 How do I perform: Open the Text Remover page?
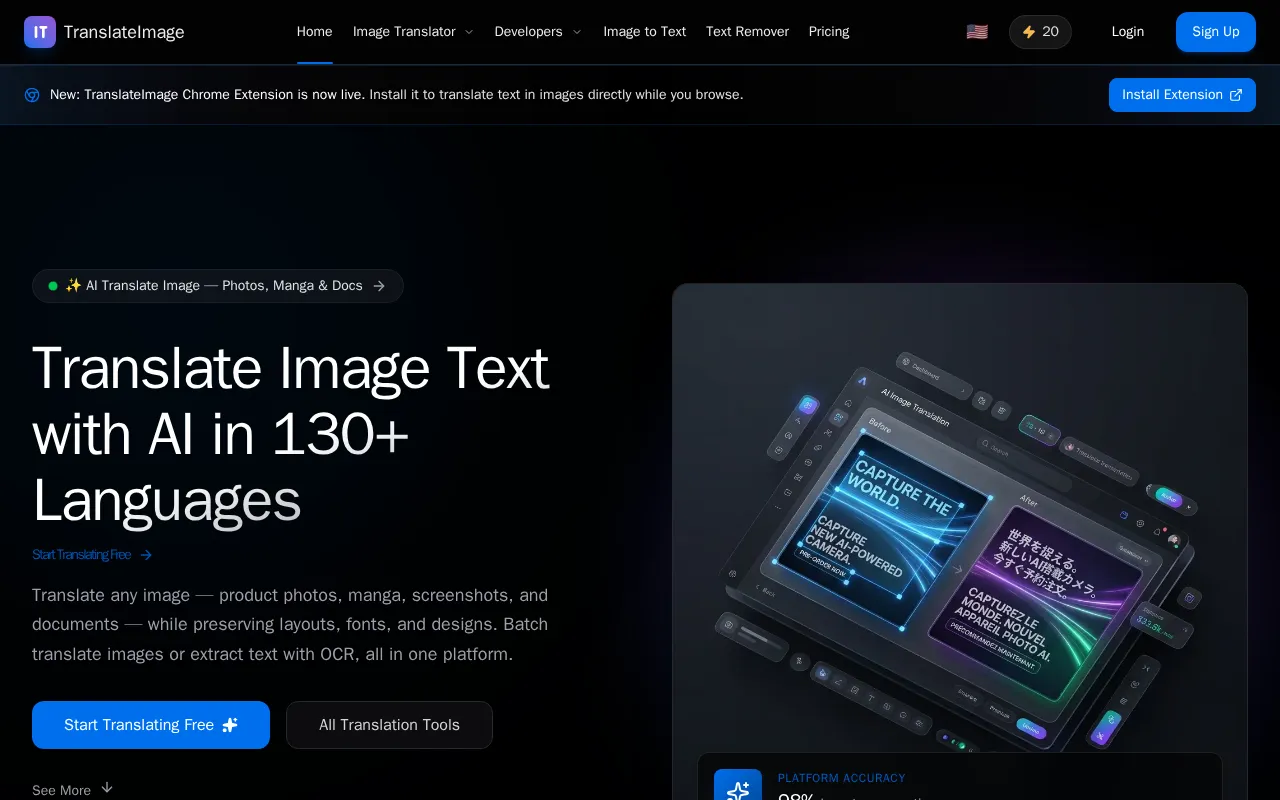tap(747, 32)
